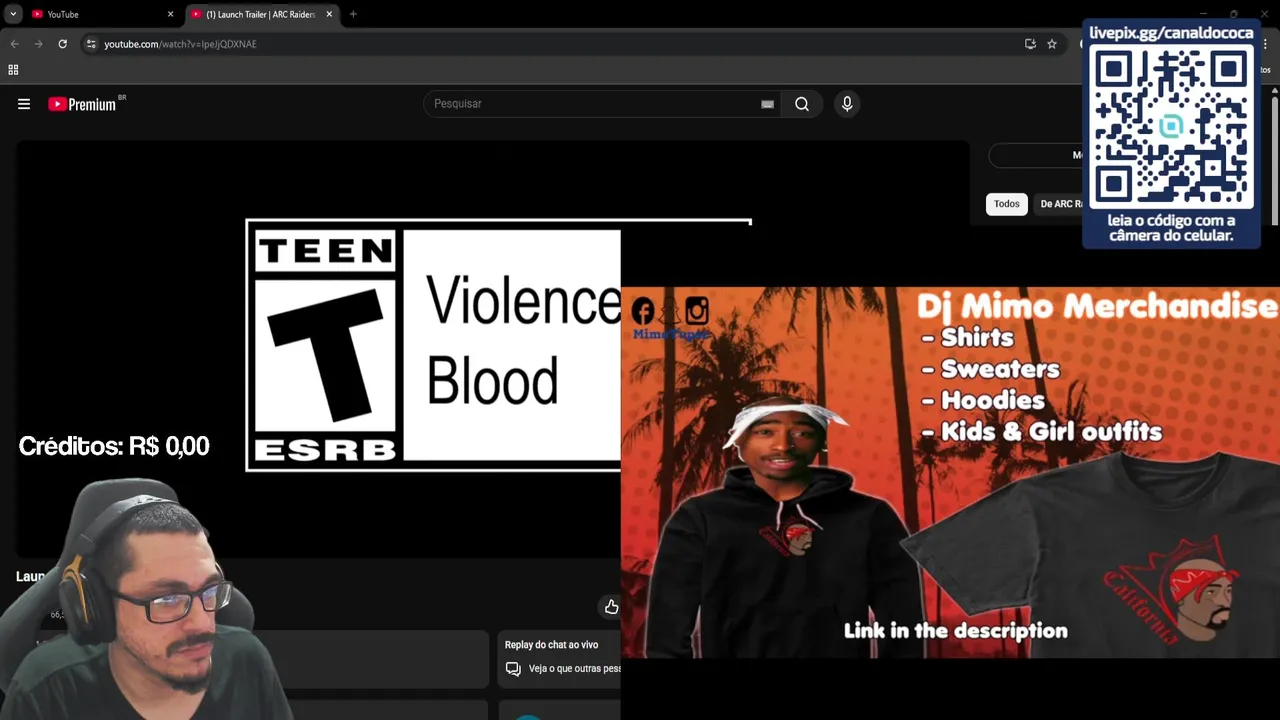Image resolution: width=1280 pixels, height=720 pixels.
Task: Start voice search with the microphone
Action: pyautogui.click(x=847, y=104)
